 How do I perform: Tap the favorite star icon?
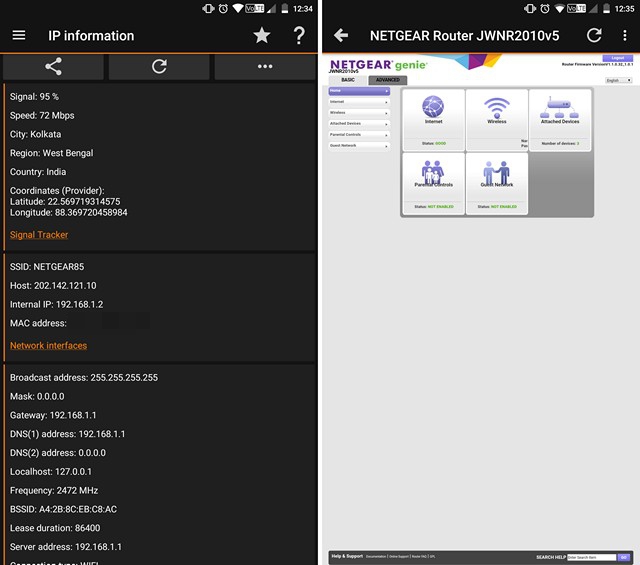tap(262, 36)
